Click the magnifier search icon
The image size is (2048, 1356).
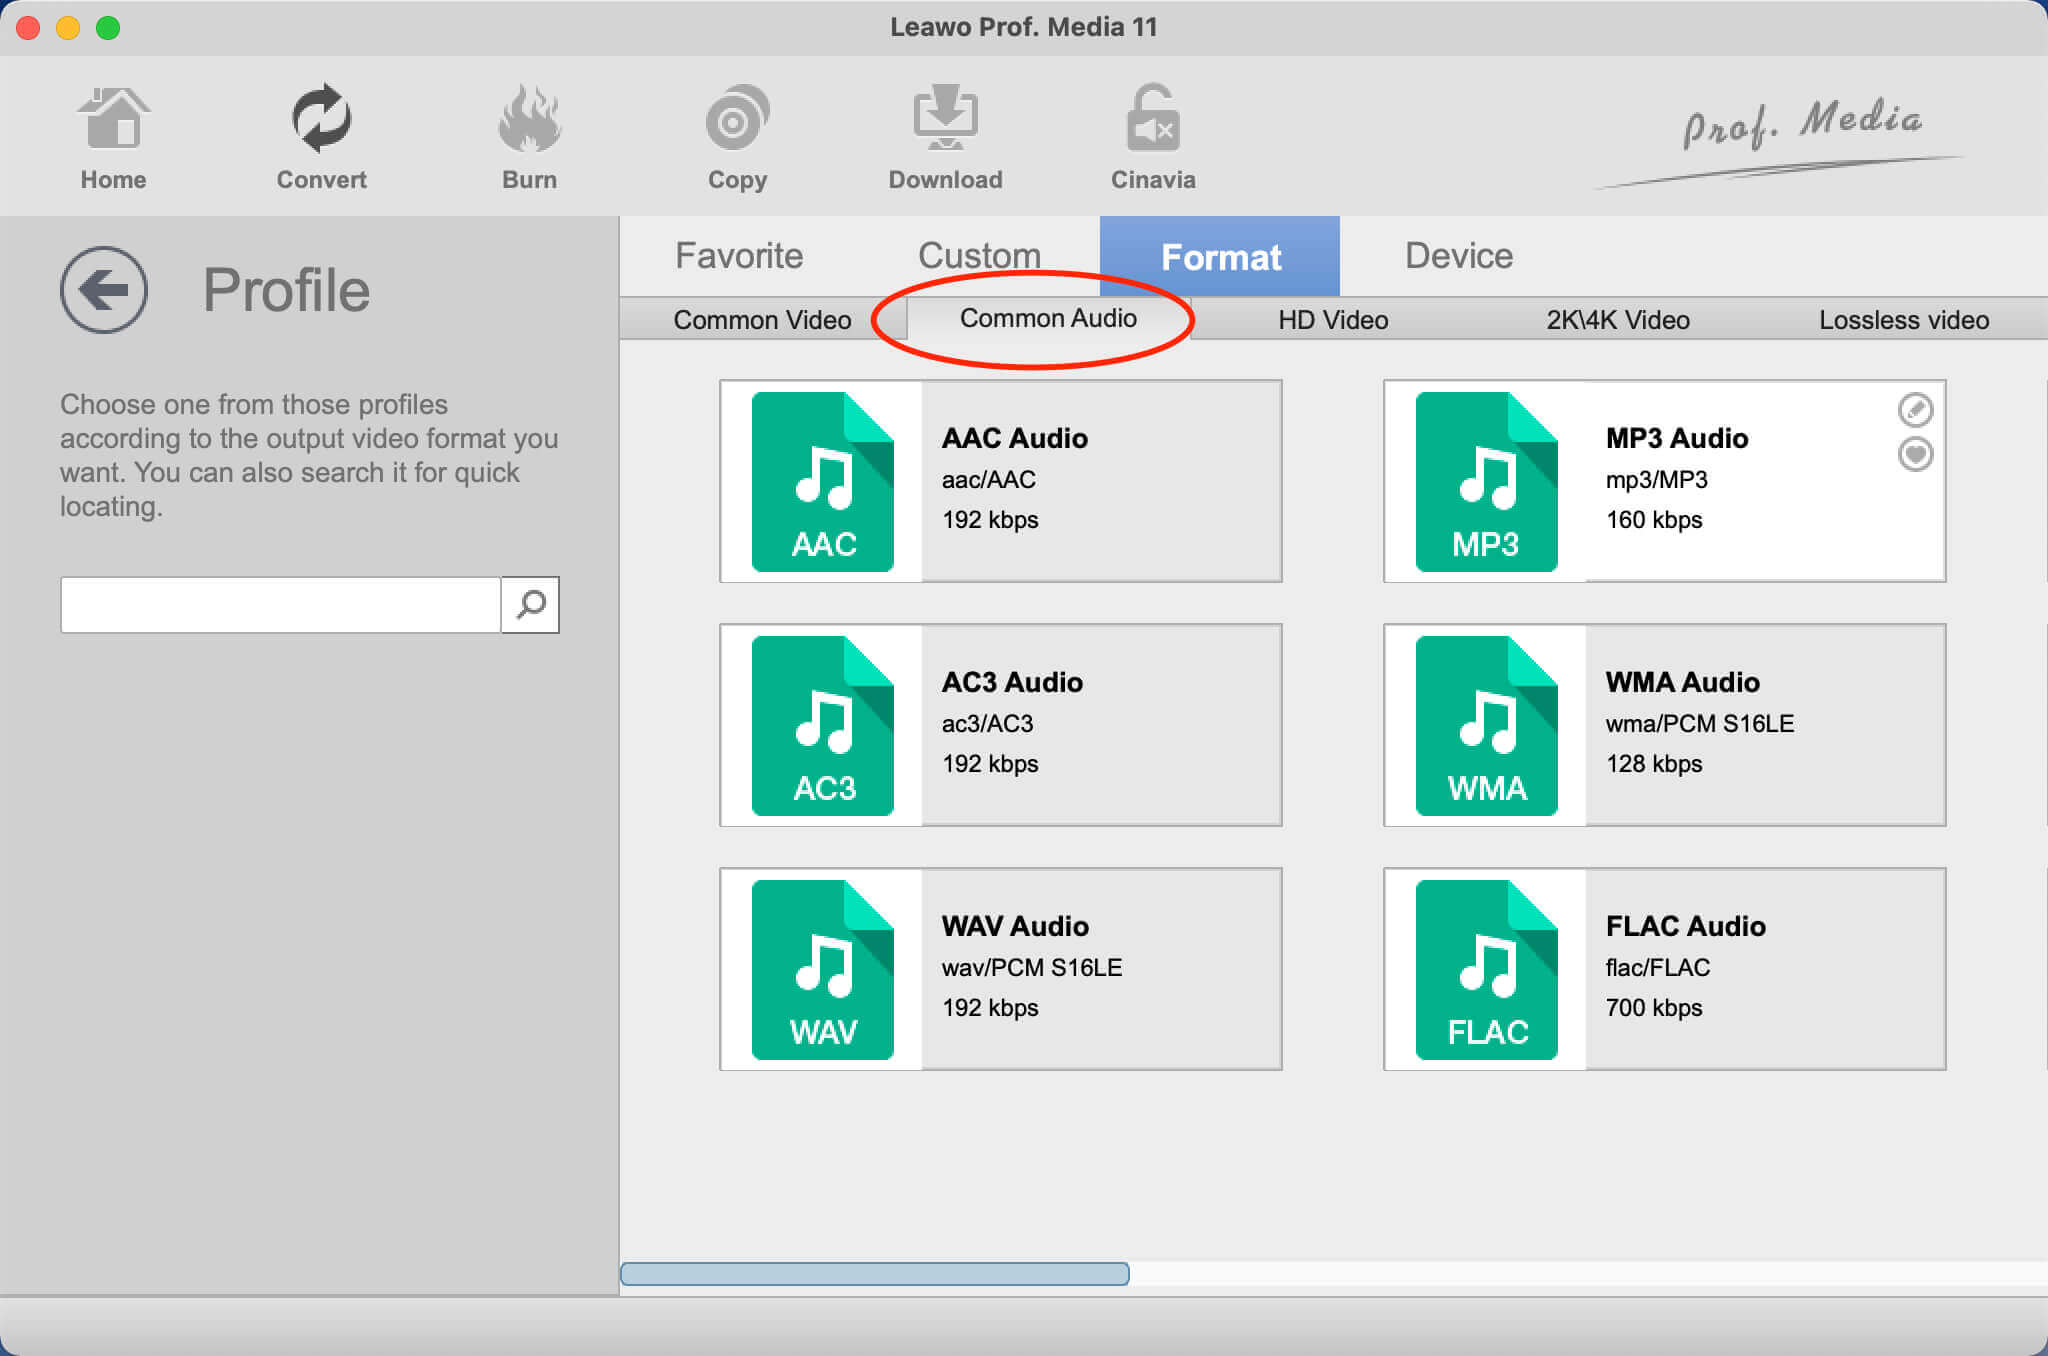pos(530,604)
